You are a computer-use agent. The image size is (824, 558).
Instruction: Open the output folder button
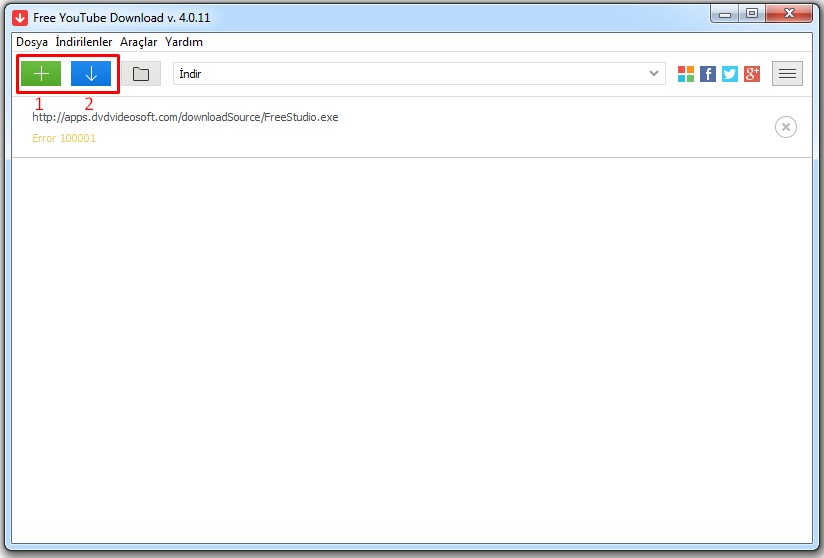pyautogui.click(x=141, y=74)
